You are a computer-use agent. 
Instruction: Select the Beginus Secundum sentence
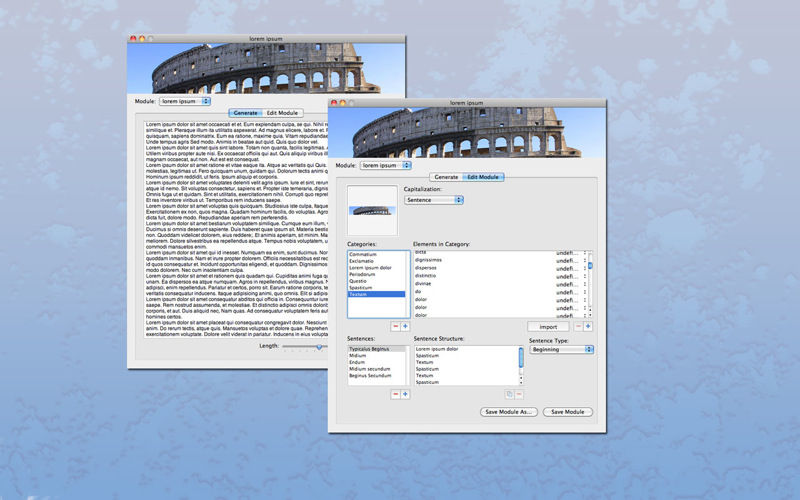click(x=377, y=376)
